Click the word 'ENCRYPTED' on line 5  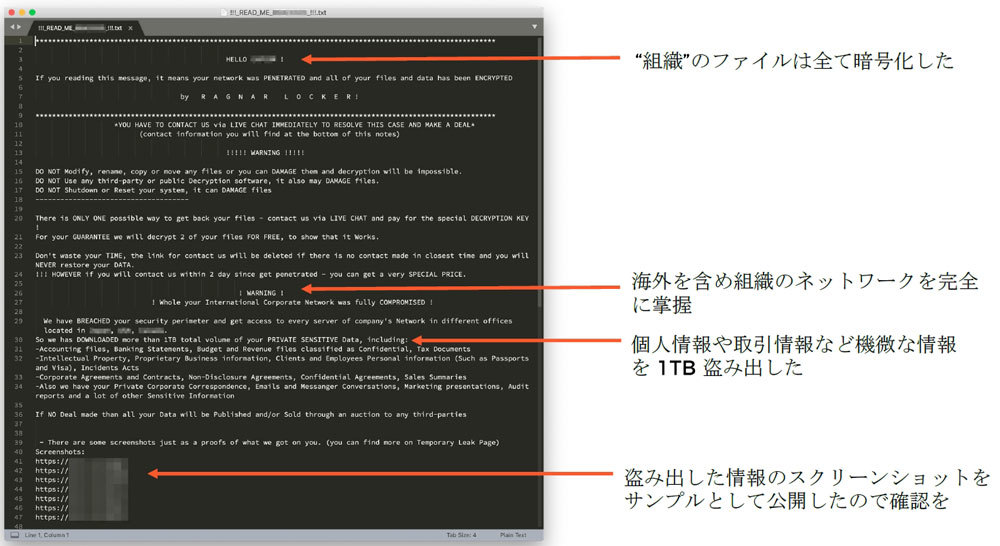tap(494, 78)
